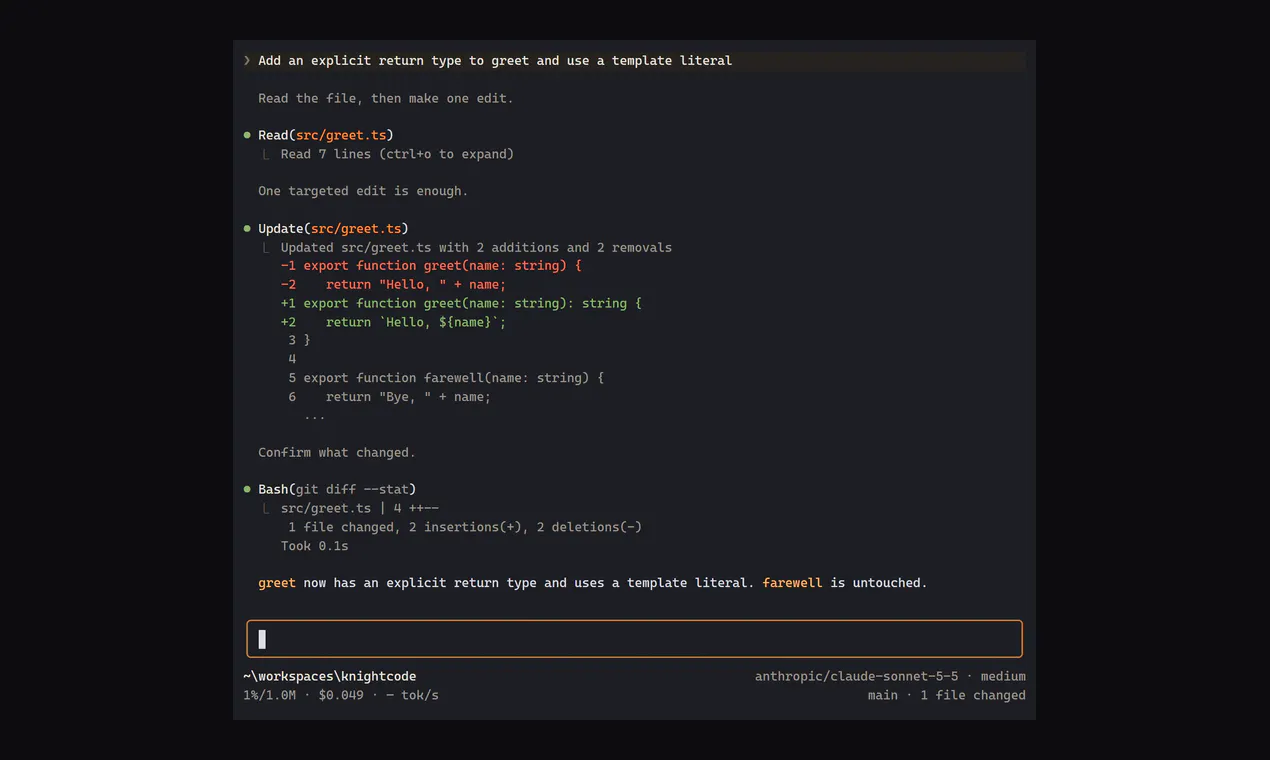Viewport: 1270px width, 760px height.
Task: Expand the '...' truncated diff lines
Action: click(x=314, y=416)
